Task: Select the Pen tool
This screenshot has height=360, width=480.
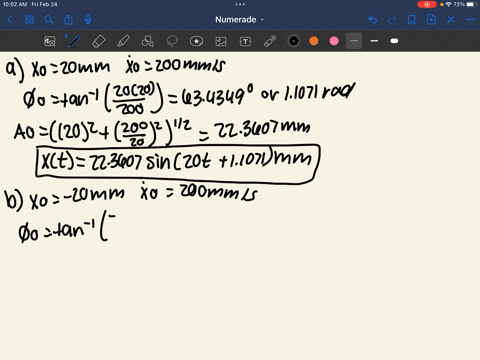Action: coord(74,41)
